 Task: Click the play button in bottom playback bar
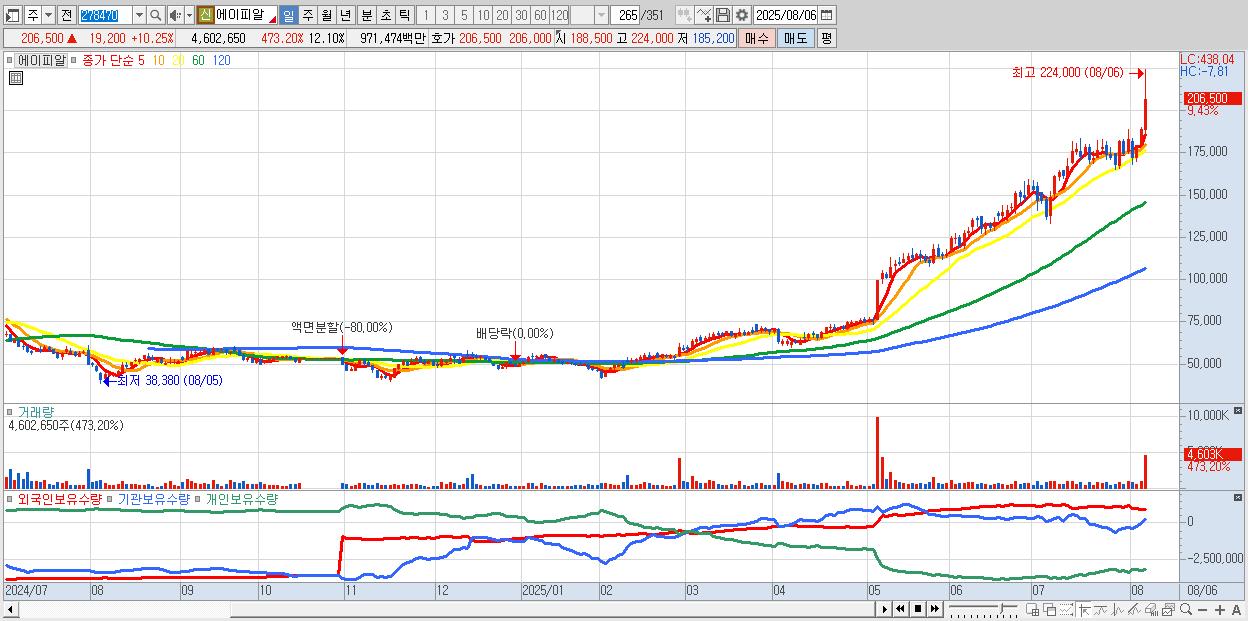tap(884, 609)
